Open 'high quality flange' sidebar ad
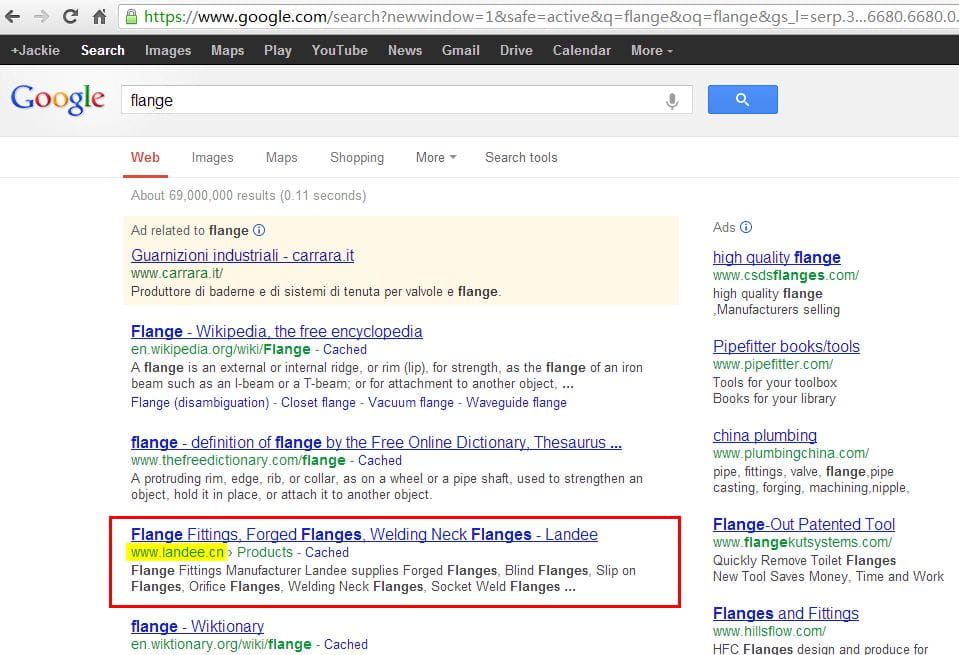This screenshot has width=959, height=655. coord(777,257)
